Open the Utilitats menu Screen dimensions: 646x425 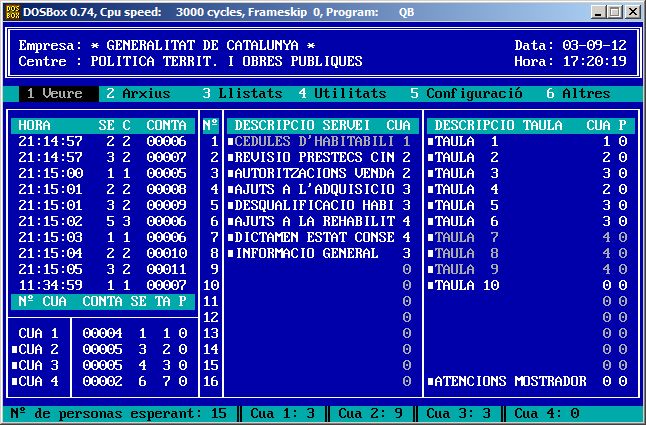341,93
